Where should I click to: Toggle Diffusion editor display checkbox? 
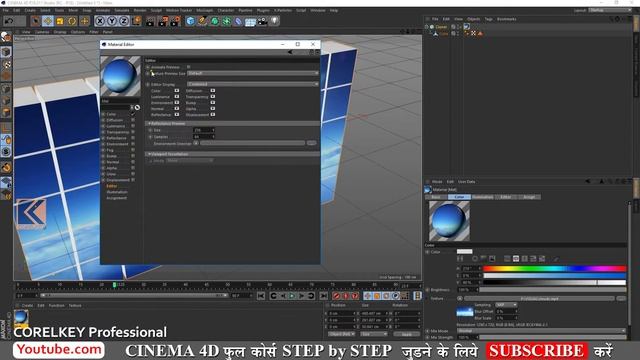213,91
